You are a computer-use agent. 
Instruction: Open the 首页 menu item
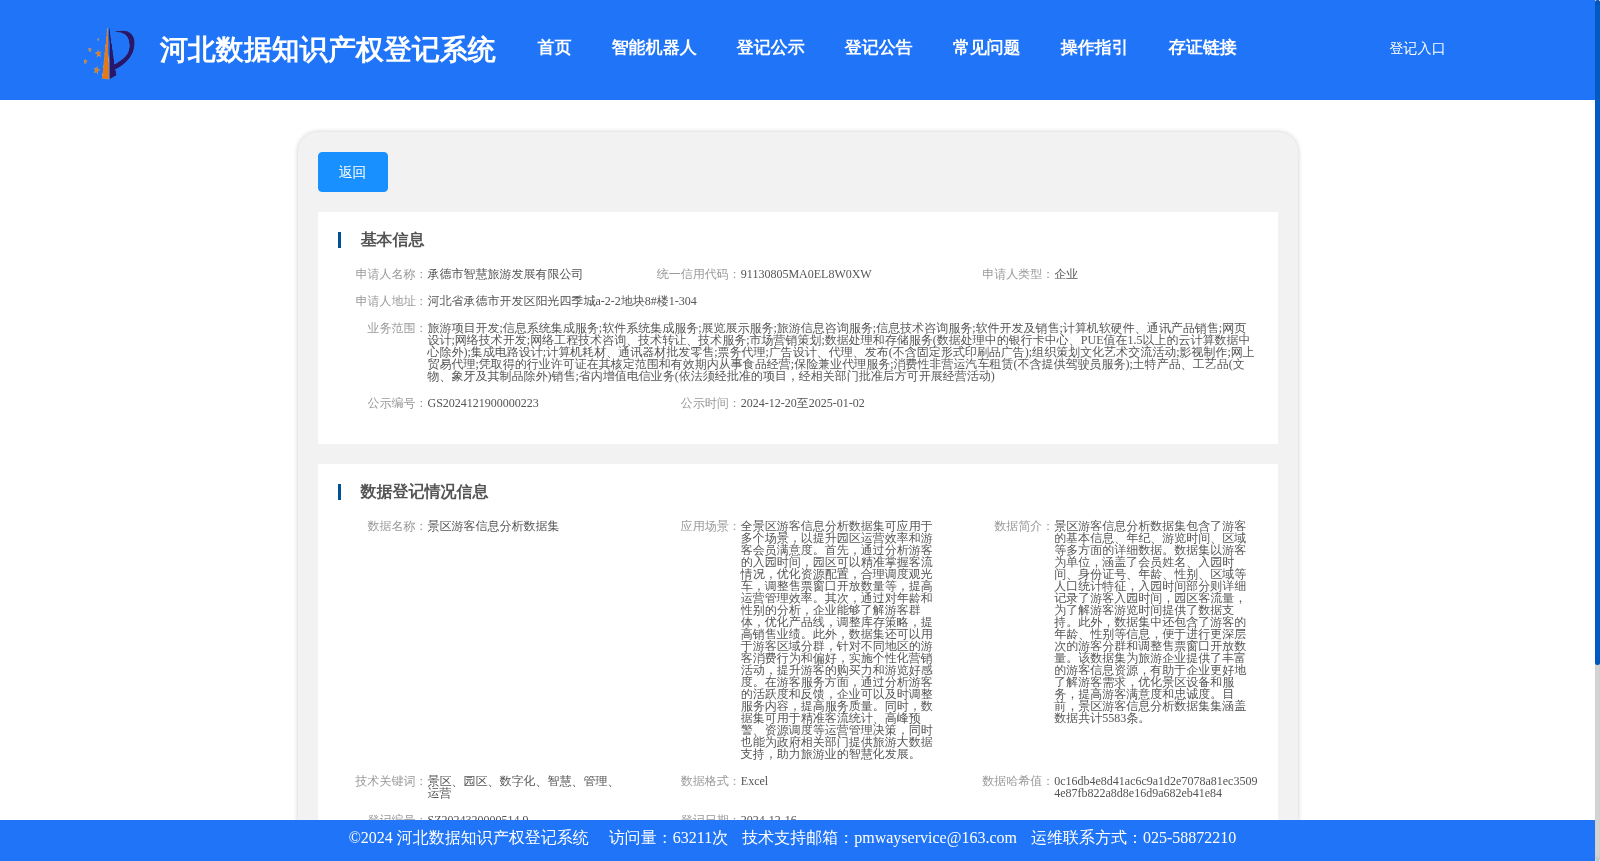coord(554,48)
